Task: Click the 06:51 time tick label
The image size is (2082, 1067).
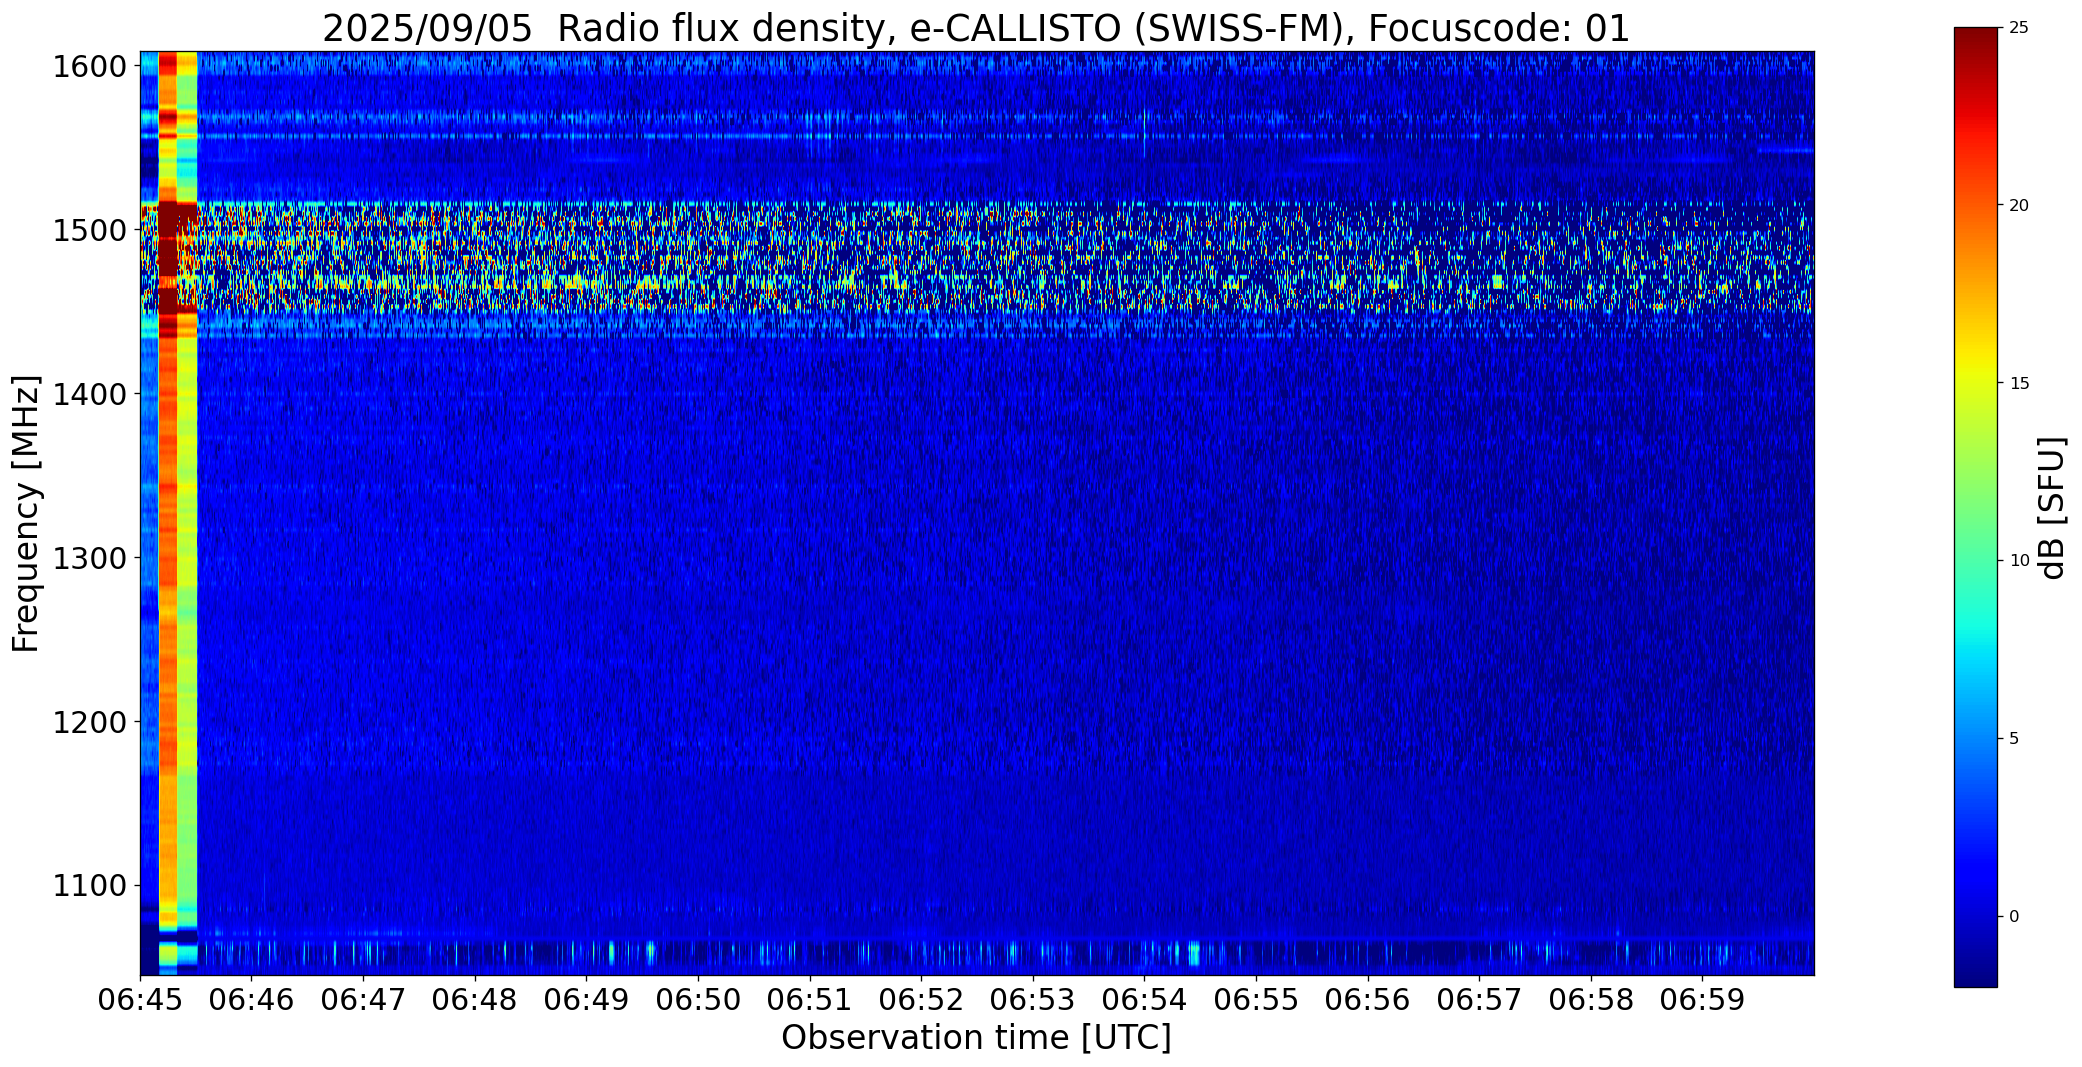Action: pos(810,999)
